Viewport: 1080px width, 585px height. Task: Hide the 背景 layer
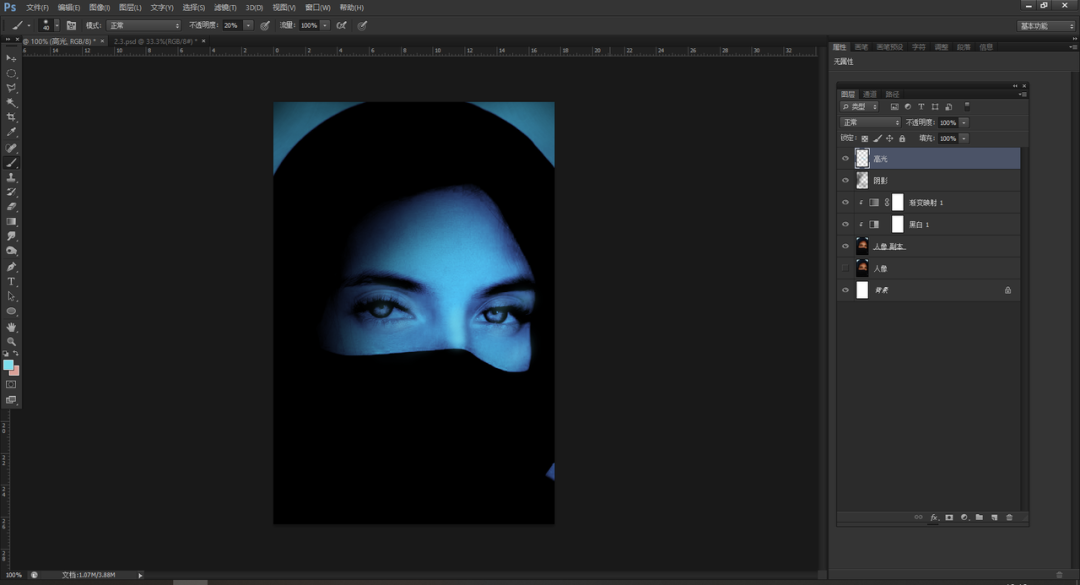(845, 290)
